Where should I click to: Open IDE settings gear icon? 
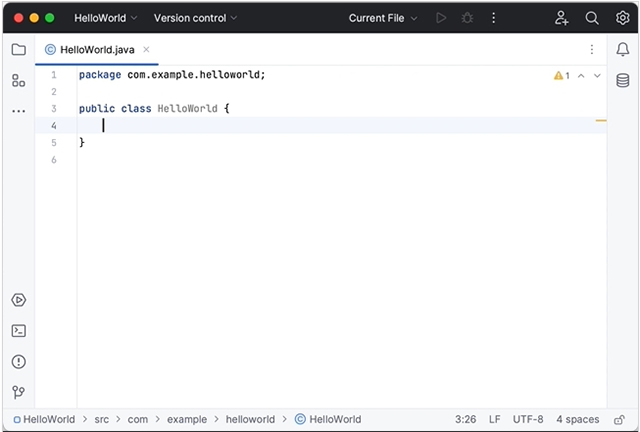622,18
